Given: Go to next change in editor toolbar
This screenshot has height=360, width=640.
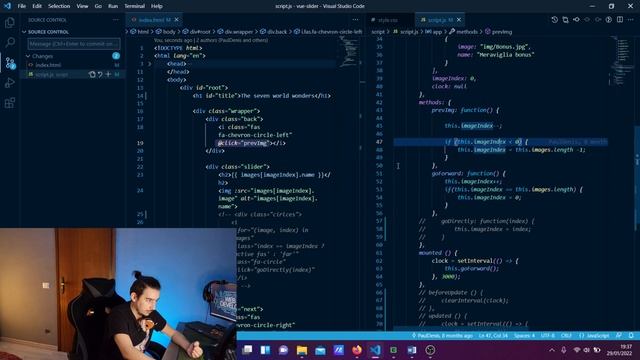Looking at the screenshot, I should [x=598, y=20].
